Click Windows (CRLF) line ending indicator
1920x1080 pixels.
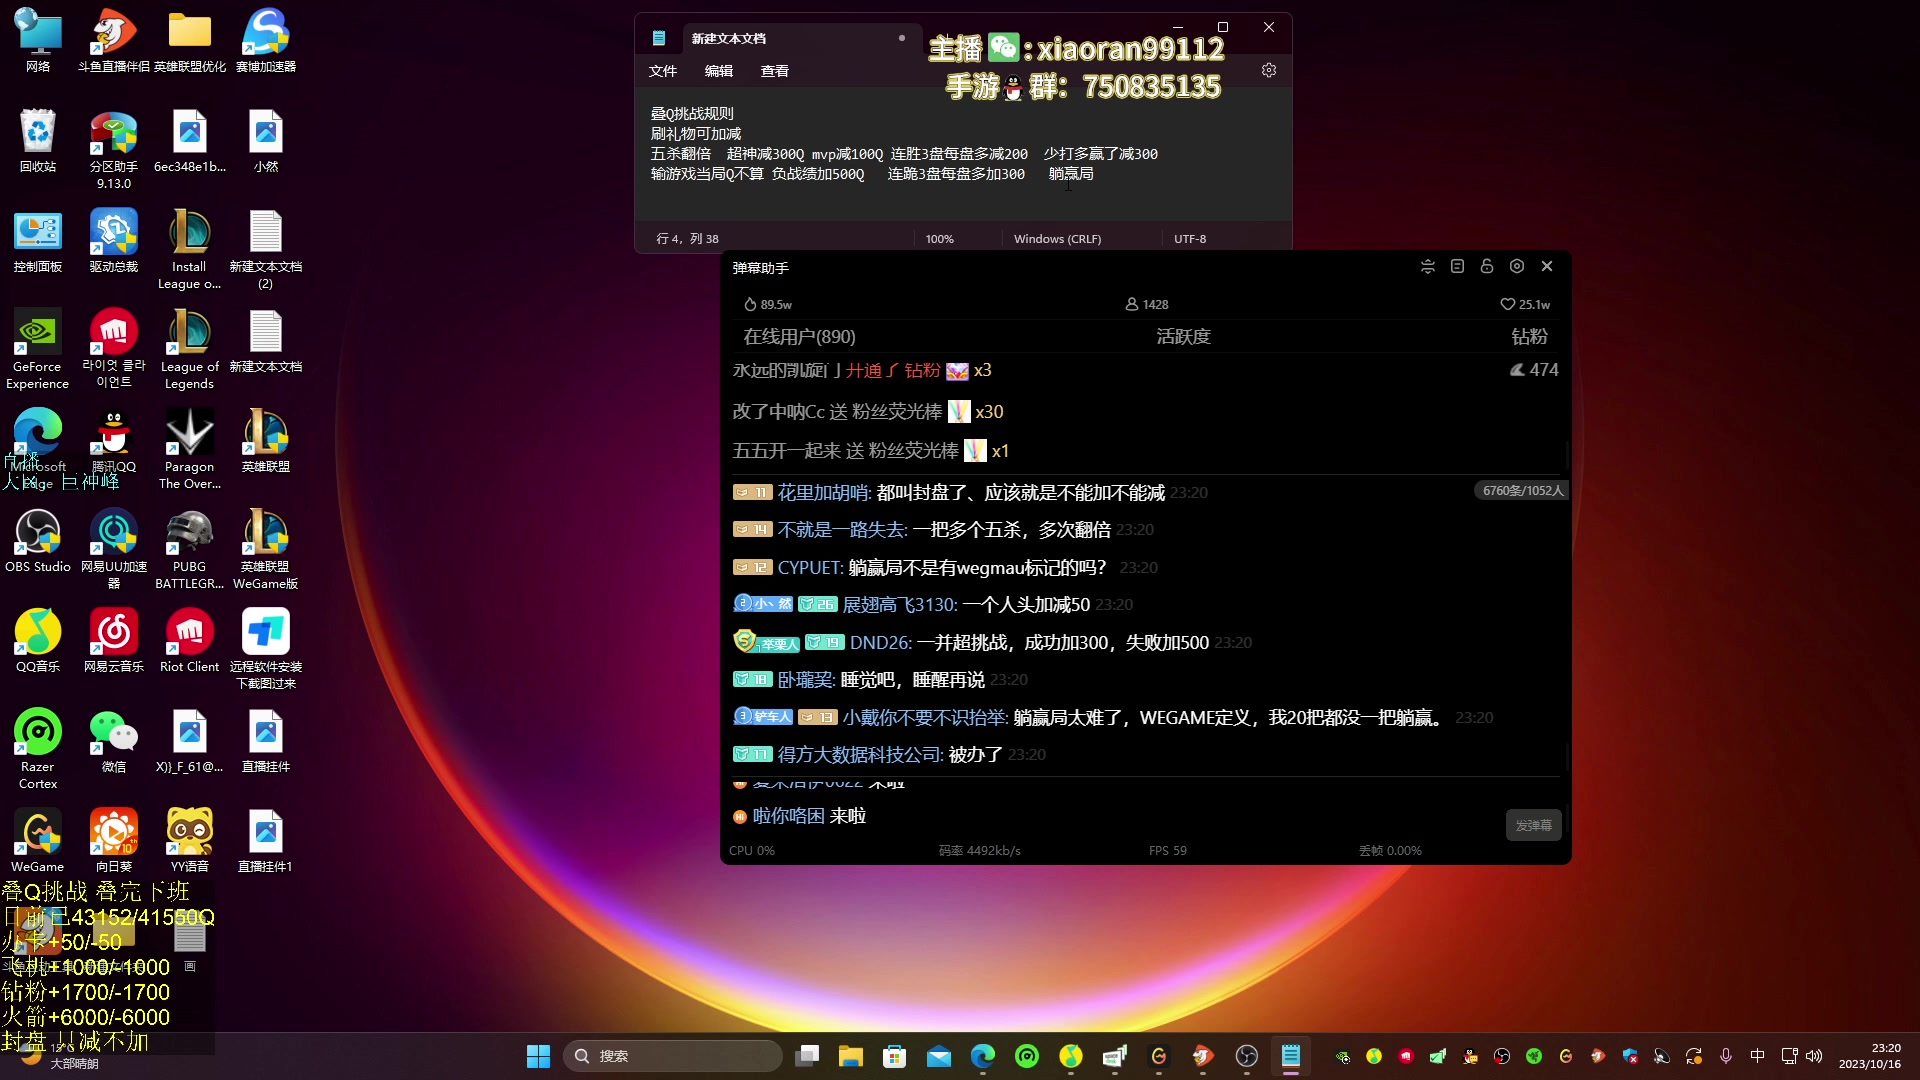point(1057,239)
